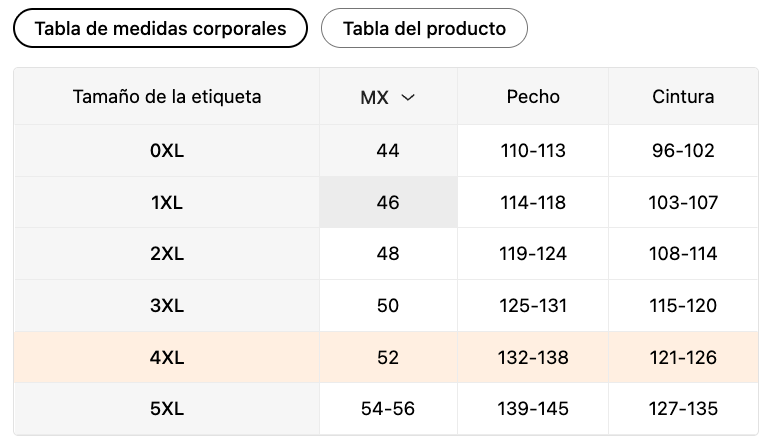This screenshot has width=772, height=446.
Task: Click the 132-138 chest measurement cell
Action: coord(533,357)
